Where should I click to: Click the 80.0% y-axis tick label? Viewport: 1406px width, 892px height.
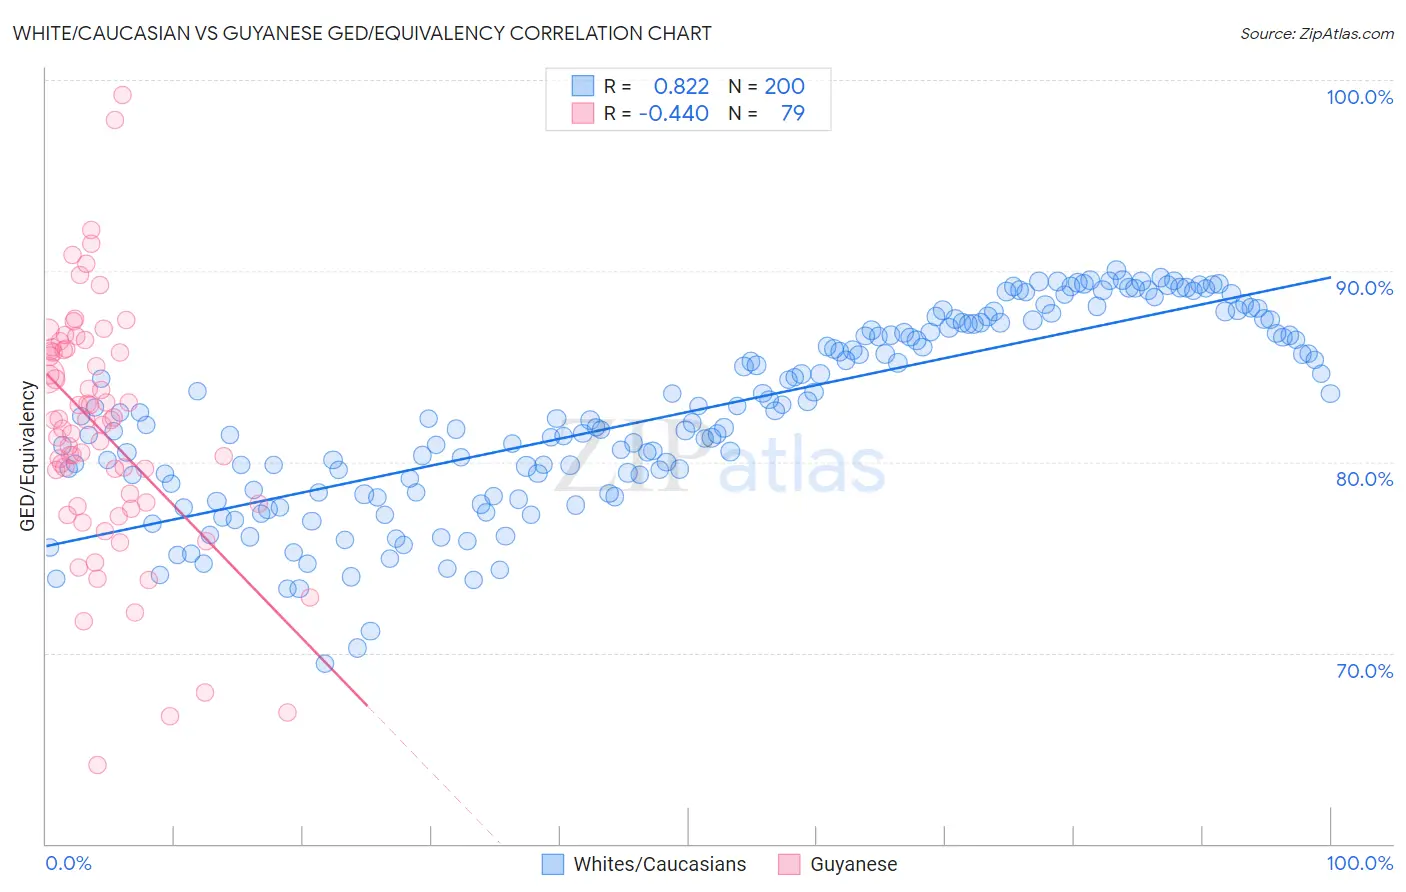(1364, 479)
